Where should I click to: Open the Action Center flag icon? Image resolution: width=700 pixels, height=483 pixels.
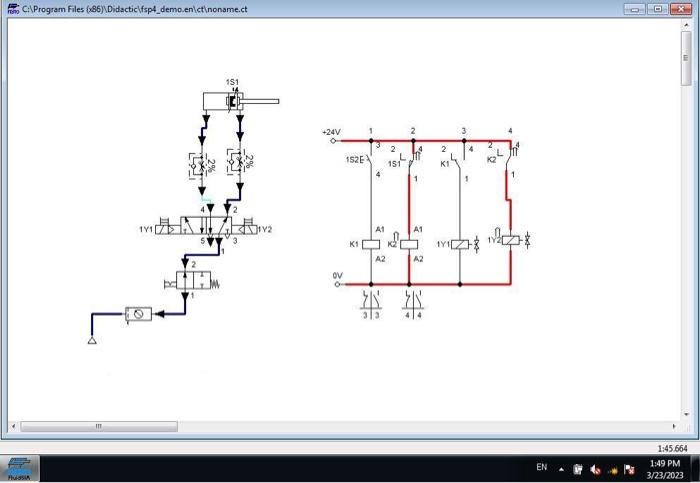pyautogui.click(x=629, y=469)
